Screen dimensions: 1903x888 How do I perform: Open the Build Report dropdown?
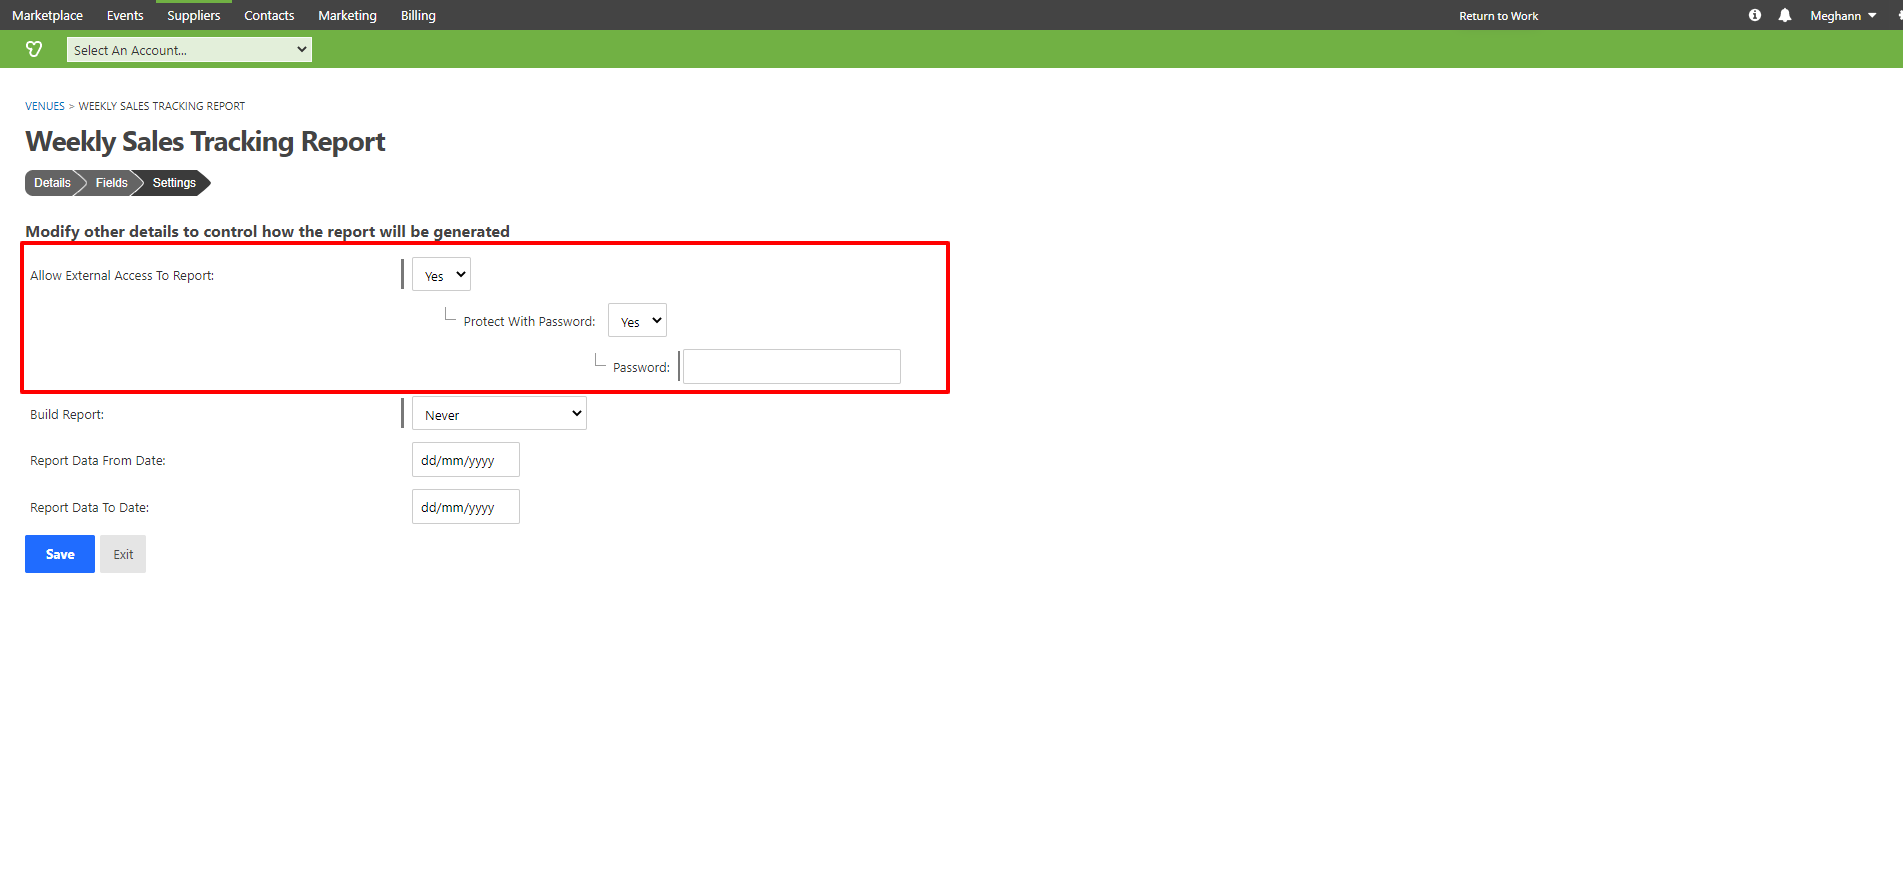(x=499, y=414)
